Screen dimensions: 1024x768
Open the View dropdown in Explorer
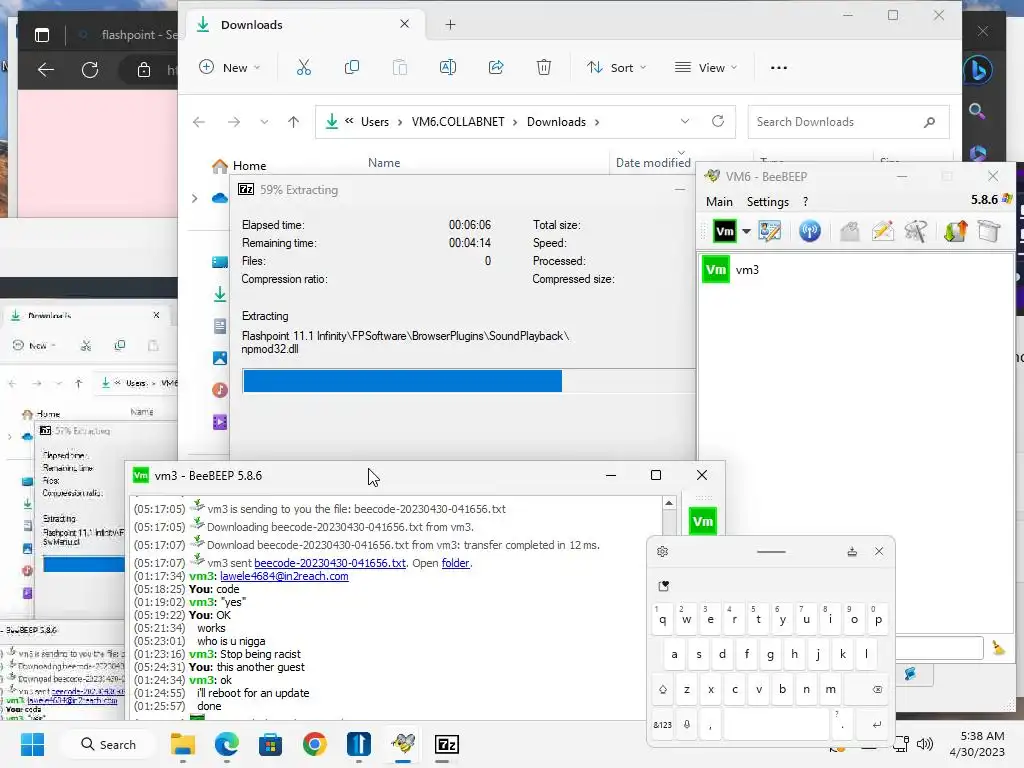tap(706, 67)
